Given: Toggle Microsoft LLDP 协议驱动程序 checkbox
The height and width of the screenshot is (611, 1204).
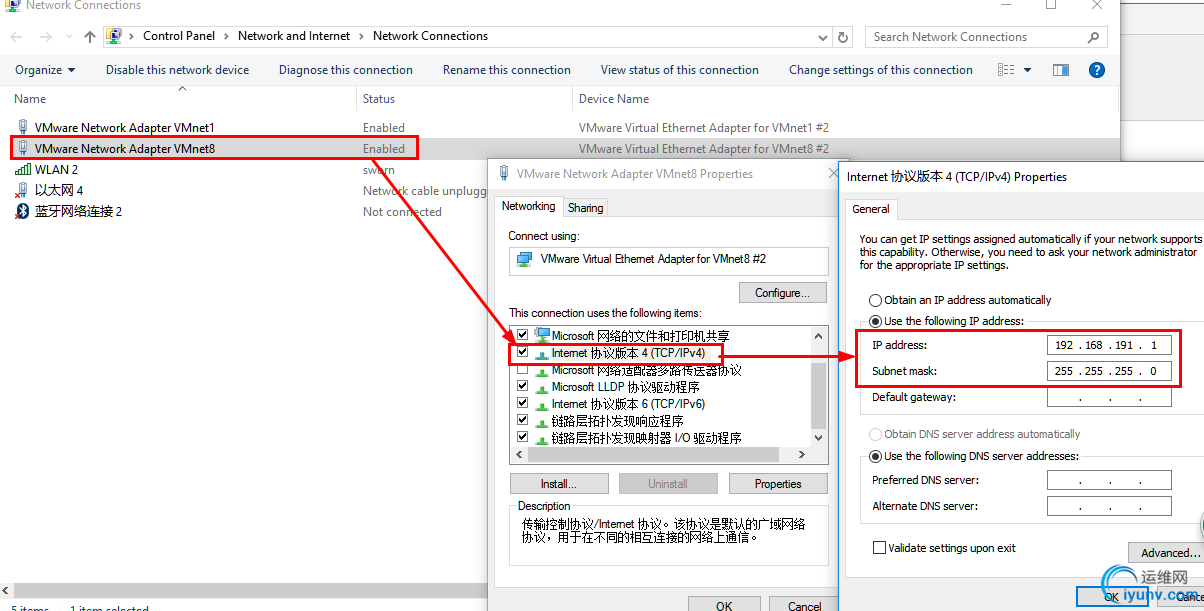Looking at the screenshot, I should coord(522,387).
